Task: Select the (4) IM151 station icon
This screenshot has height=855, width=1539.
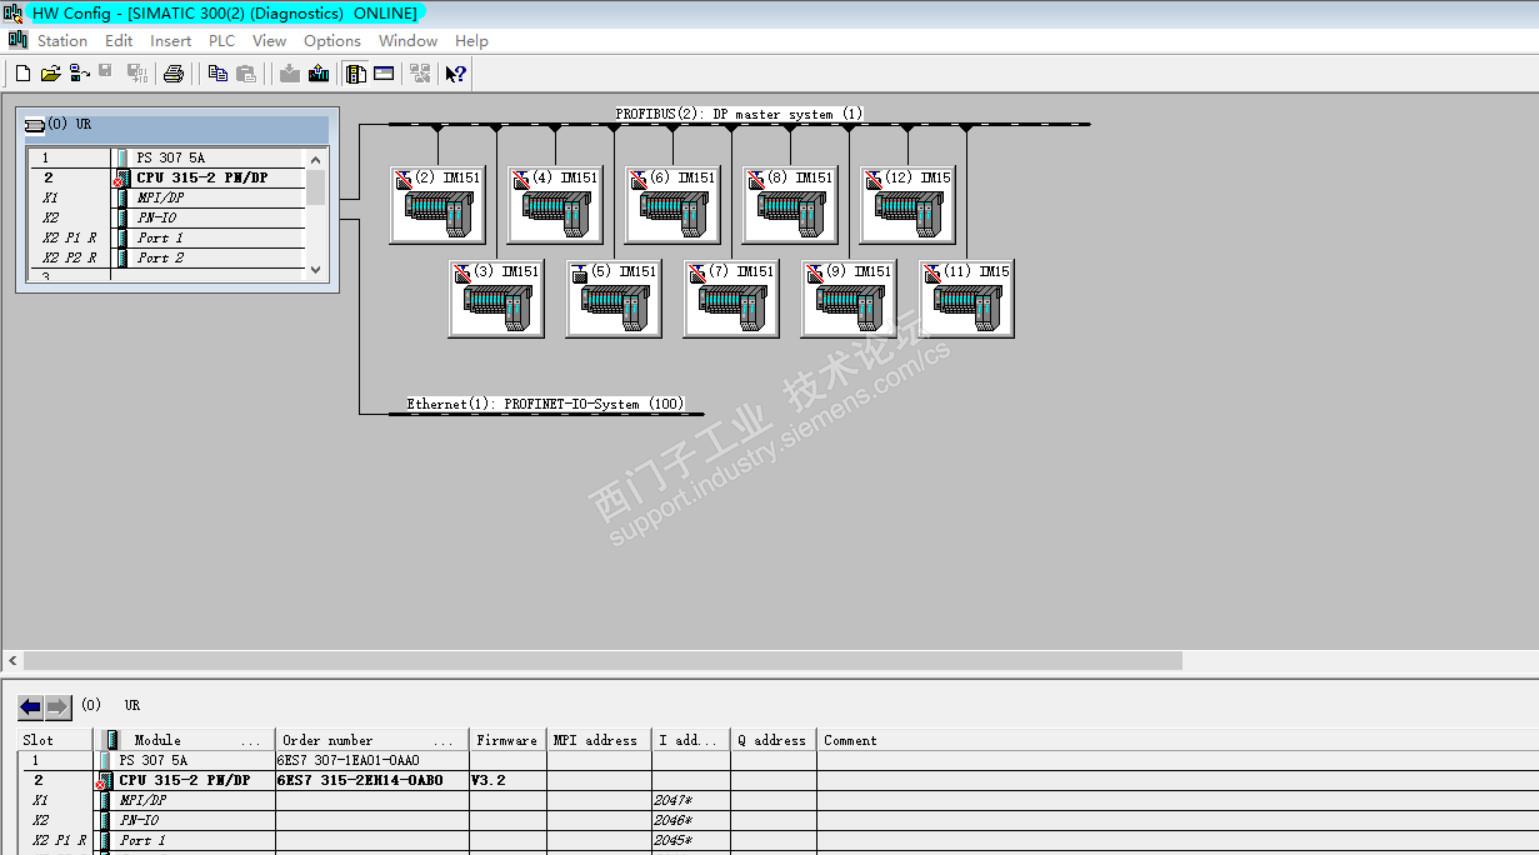Action: coord(555,205)
